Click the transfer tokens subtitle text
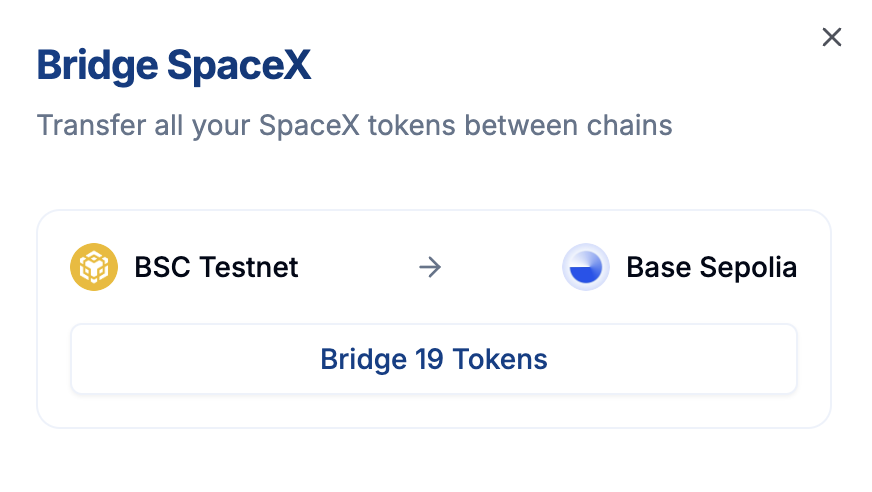 point(354,125)
